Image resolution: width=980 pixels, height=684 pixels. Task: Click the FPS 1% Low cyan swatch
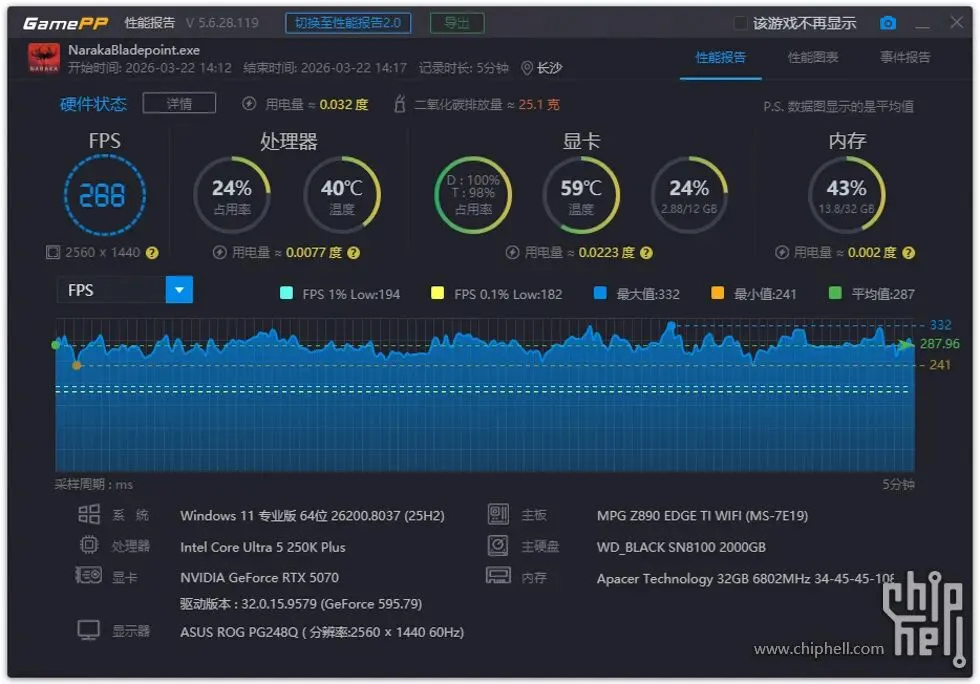286,293
